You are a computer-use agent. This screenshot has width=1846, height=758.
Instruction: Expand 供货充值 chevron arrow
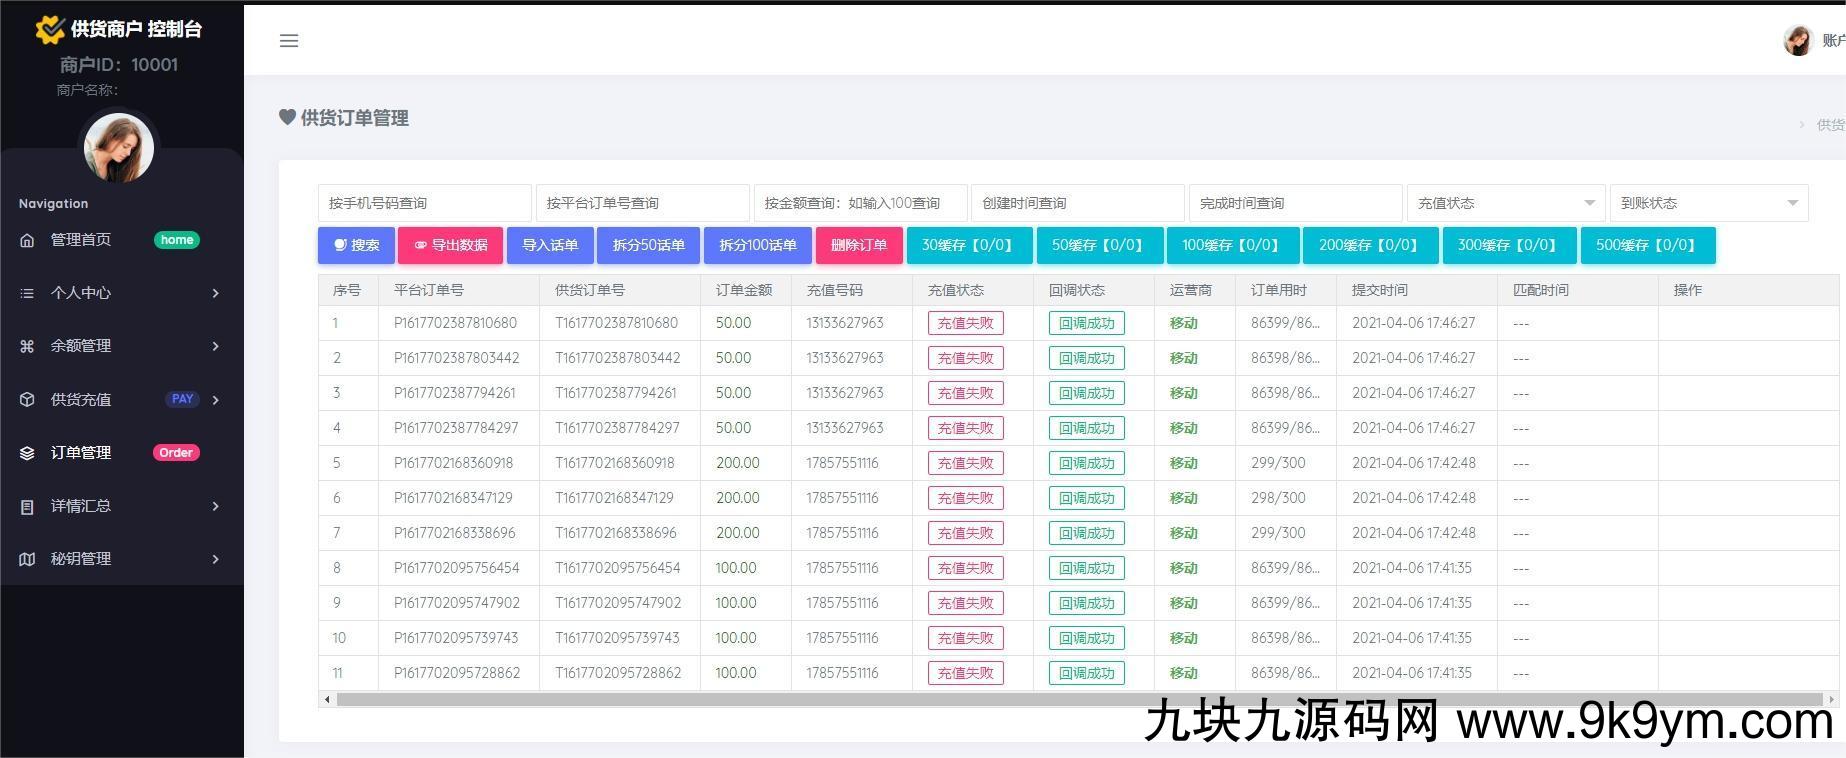[x=215, y=400]
